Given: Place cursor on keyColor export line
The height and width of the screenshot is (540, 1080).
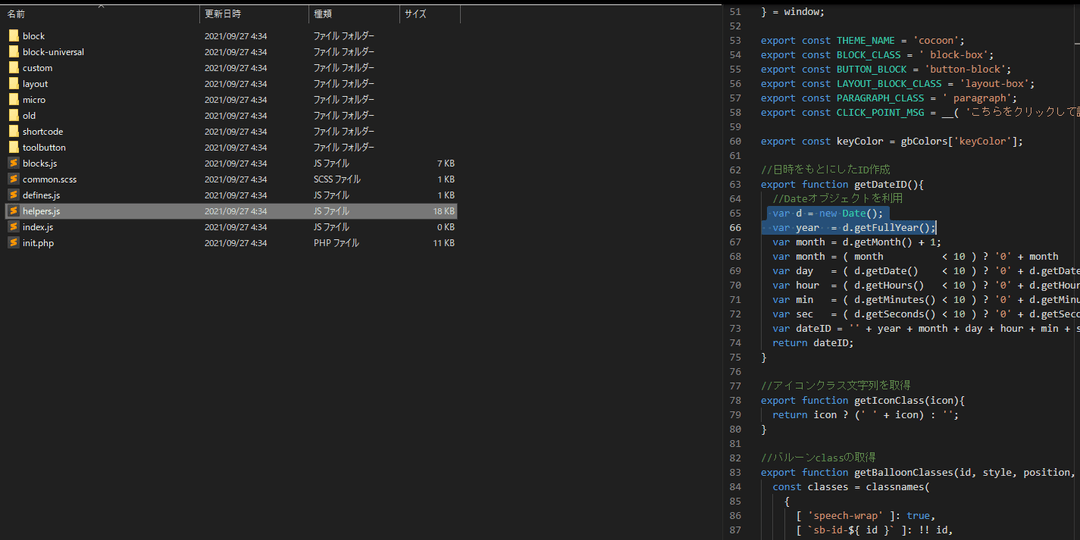Looking at the screenshot, I should coord(892,141).
